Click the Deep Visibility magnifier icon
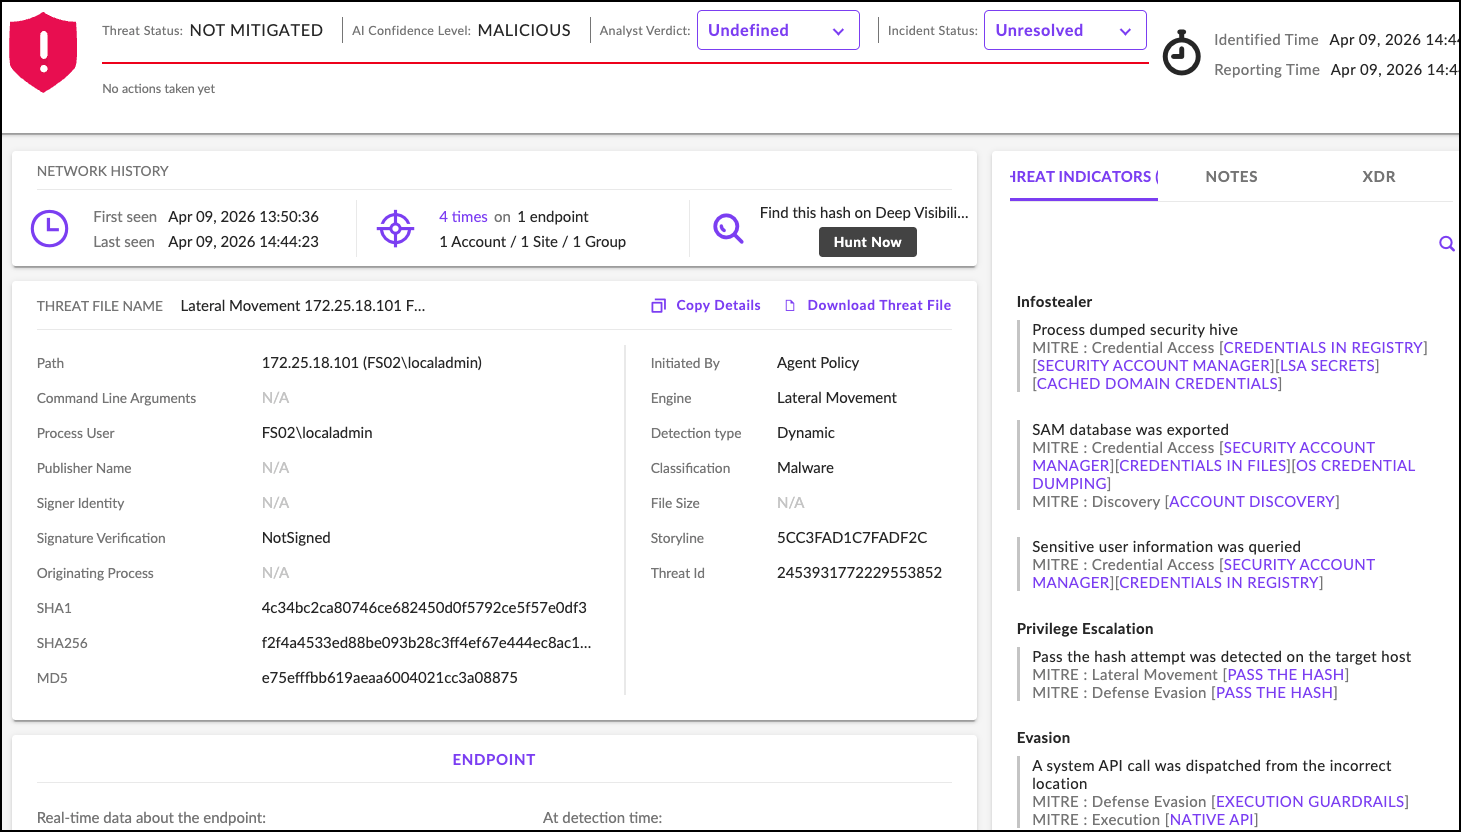Screen dimensions: 1461x832 point(728,228)
